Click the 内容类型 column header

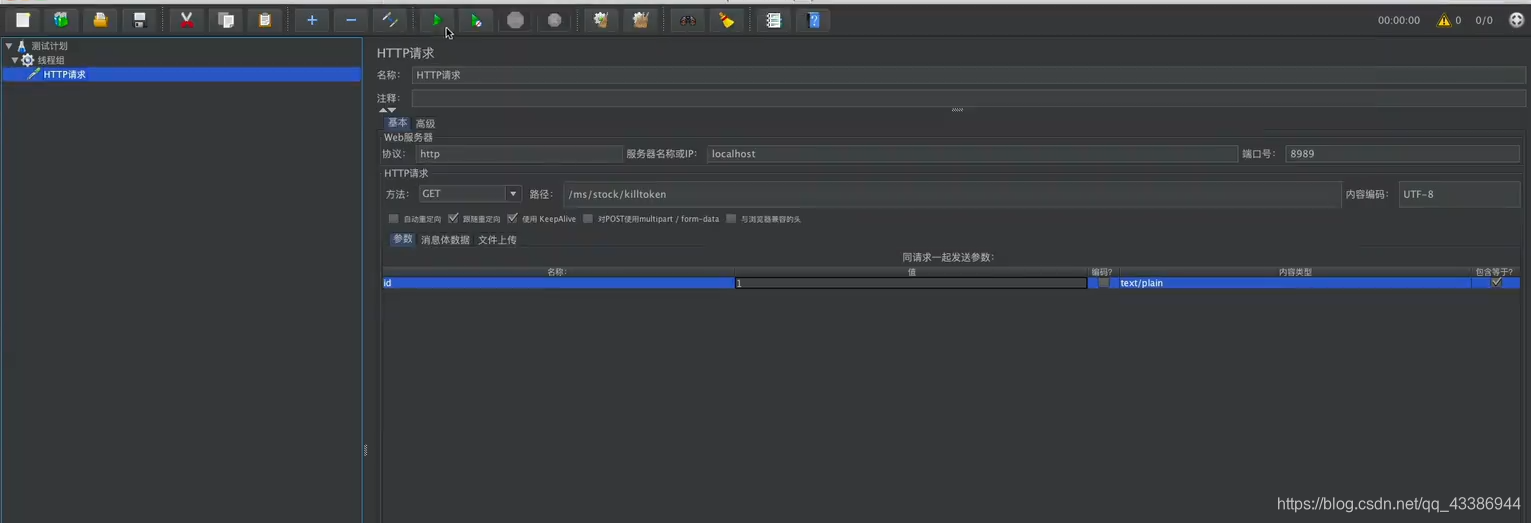pos(1295,271)
